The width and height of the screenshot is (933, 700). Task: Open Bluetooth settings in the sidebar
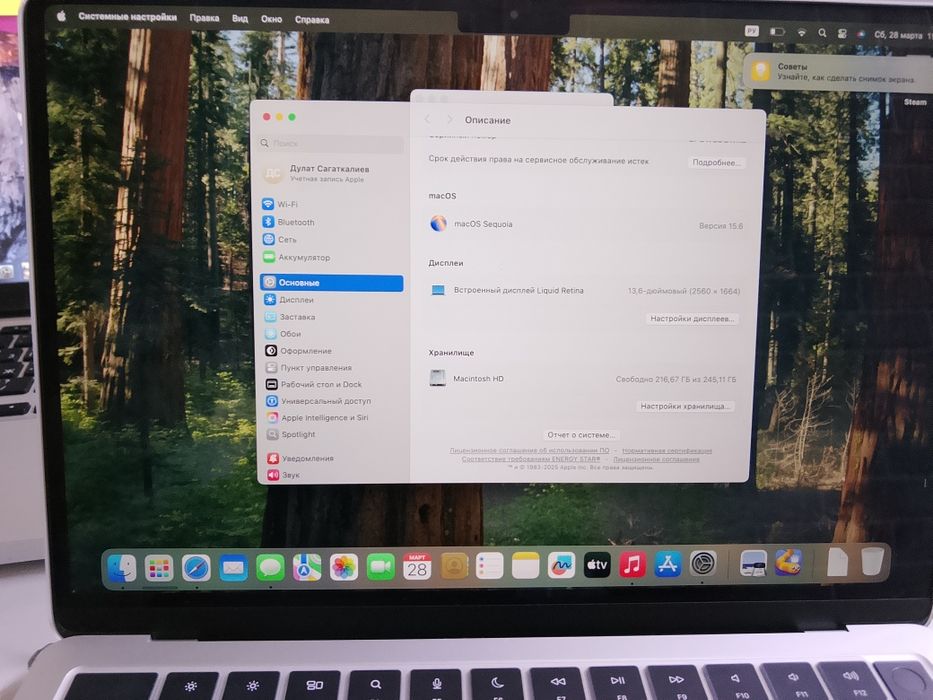288,222
